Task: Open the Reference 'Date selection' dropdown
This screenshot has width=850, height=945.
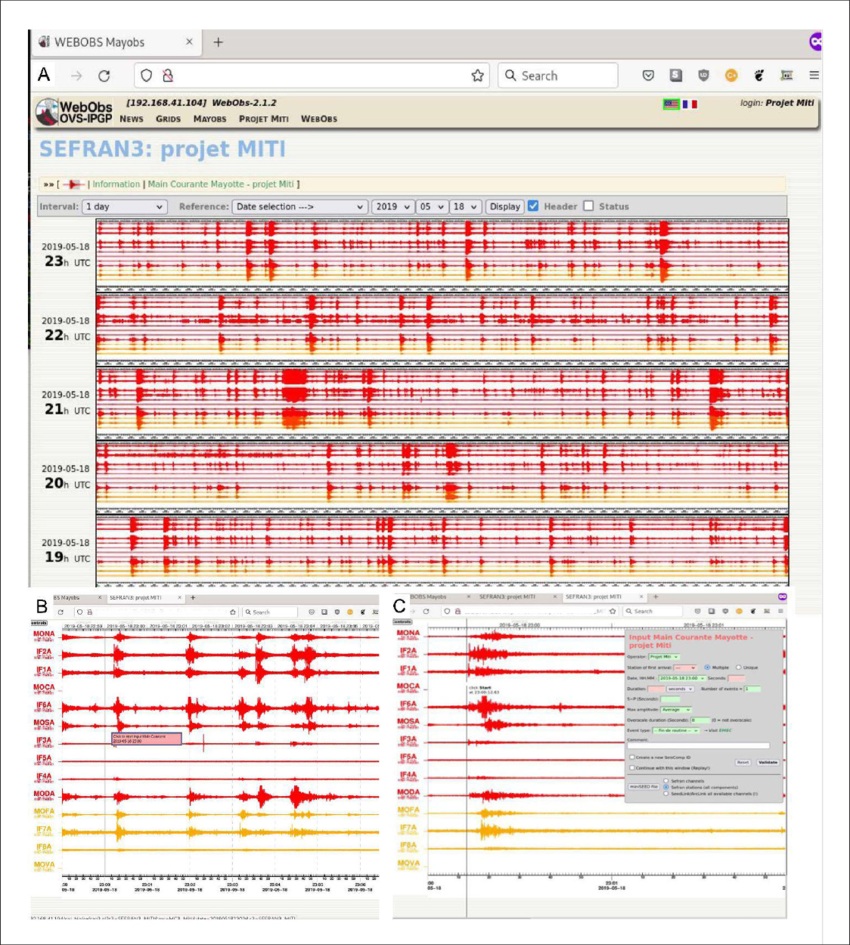Action: tap(299, 206)
